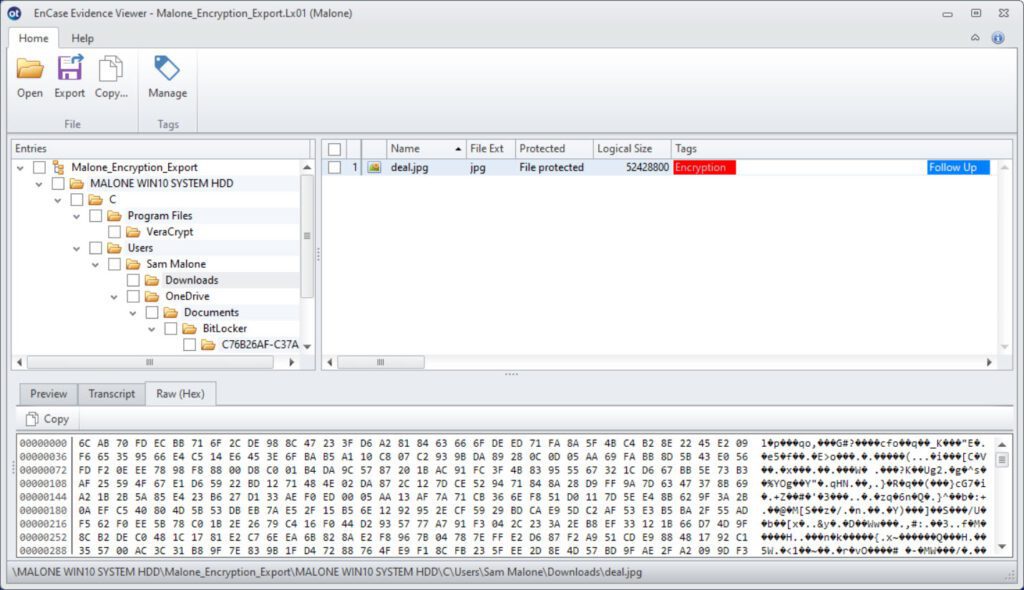Click the C76B26AF-C37A folder icon

[208, 345]
